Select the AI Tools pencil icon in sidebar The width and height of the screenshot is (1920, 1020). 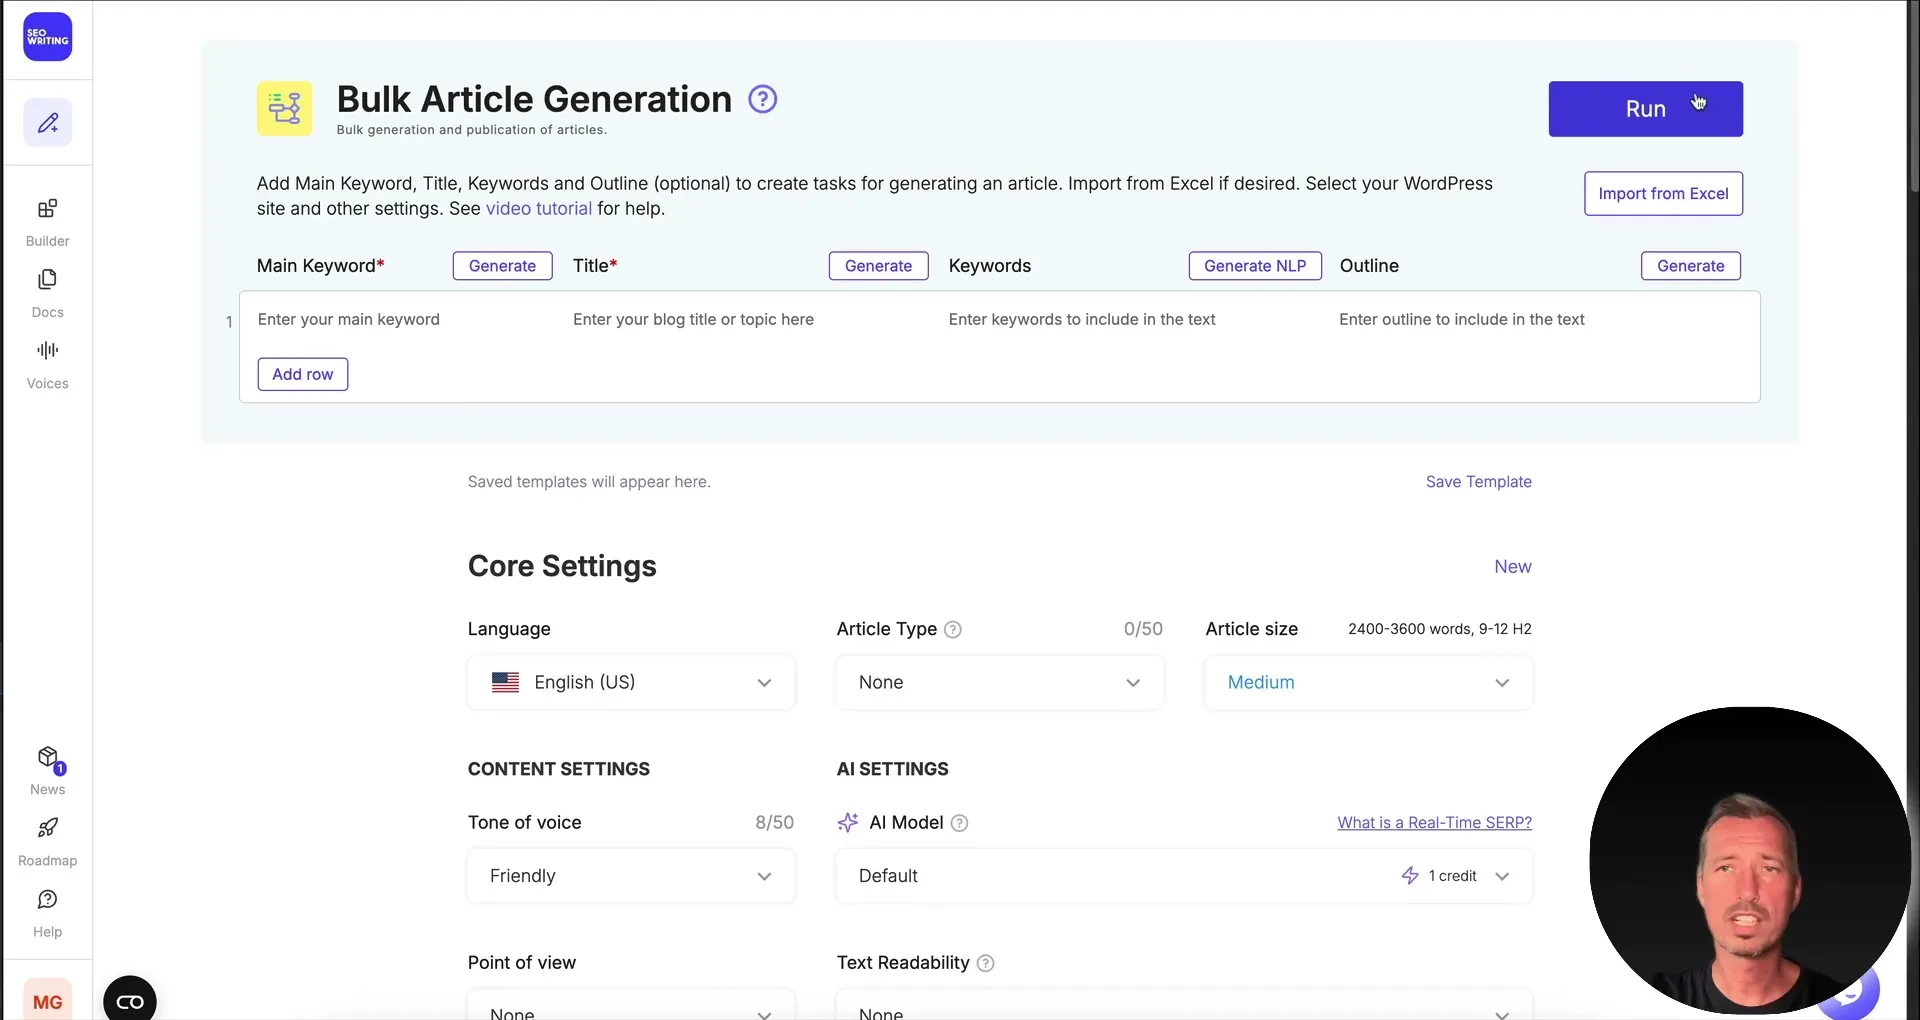click(47, 121)
